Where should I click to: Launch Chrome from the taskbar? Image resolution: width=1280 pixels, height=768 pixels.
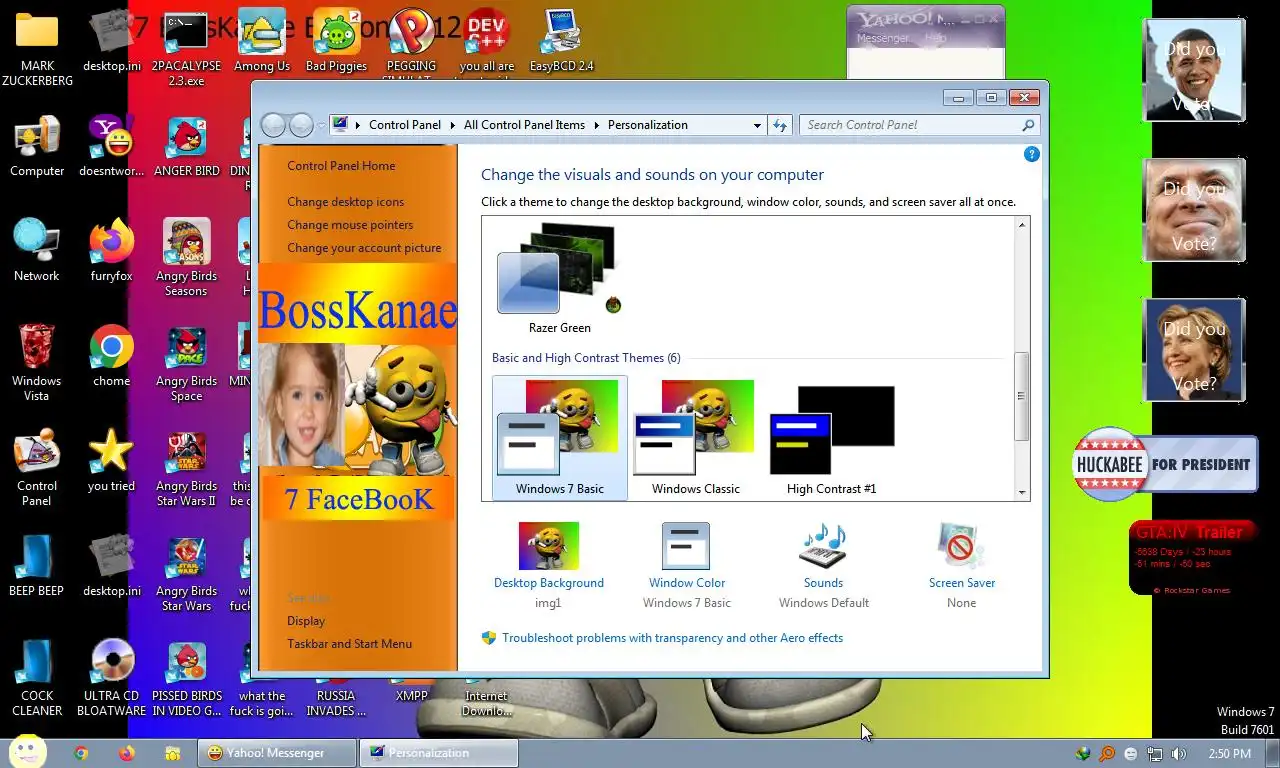pyautogui.click(x=81, y=753)
